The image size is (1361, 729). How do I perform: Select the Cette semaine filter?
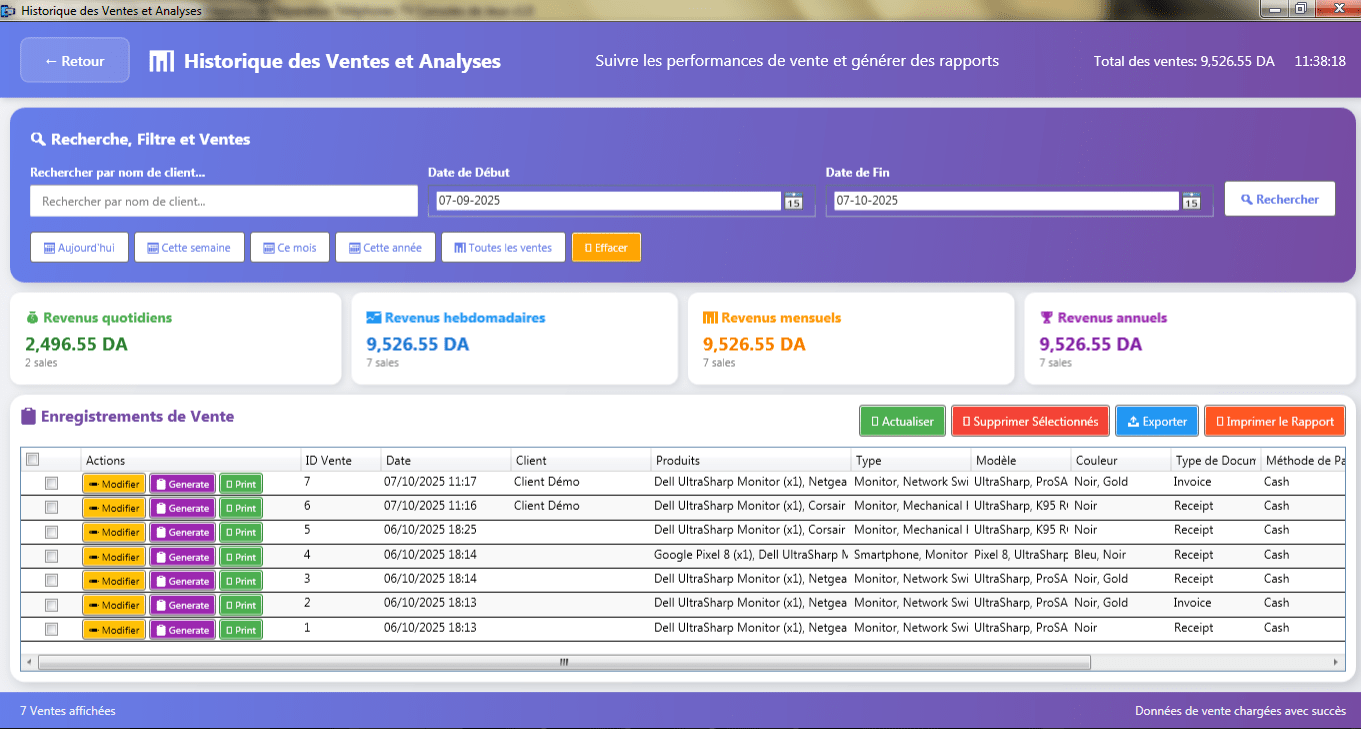[x=189, y=247]
